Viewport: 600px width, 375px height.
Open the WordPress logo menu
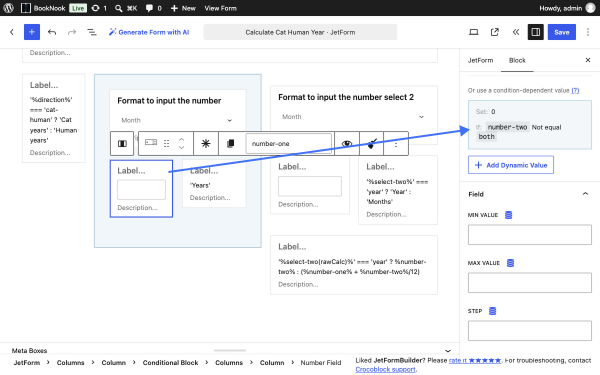pyautogui.click(x=8, y=8)
